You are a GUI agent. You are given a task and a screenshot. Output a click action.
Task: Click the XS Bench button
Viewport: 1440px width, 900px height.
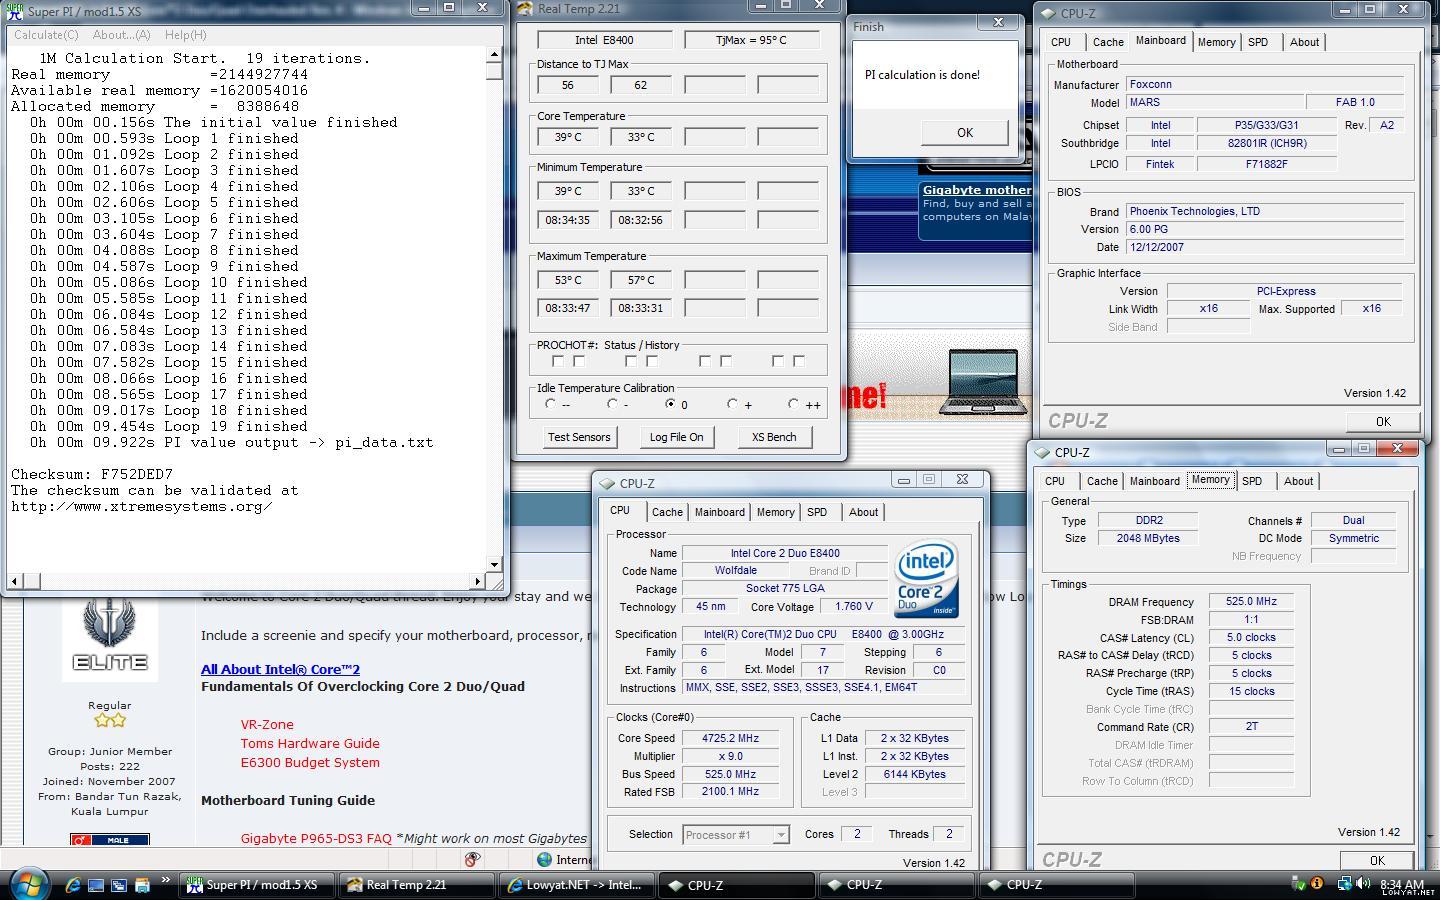[774, 437]
